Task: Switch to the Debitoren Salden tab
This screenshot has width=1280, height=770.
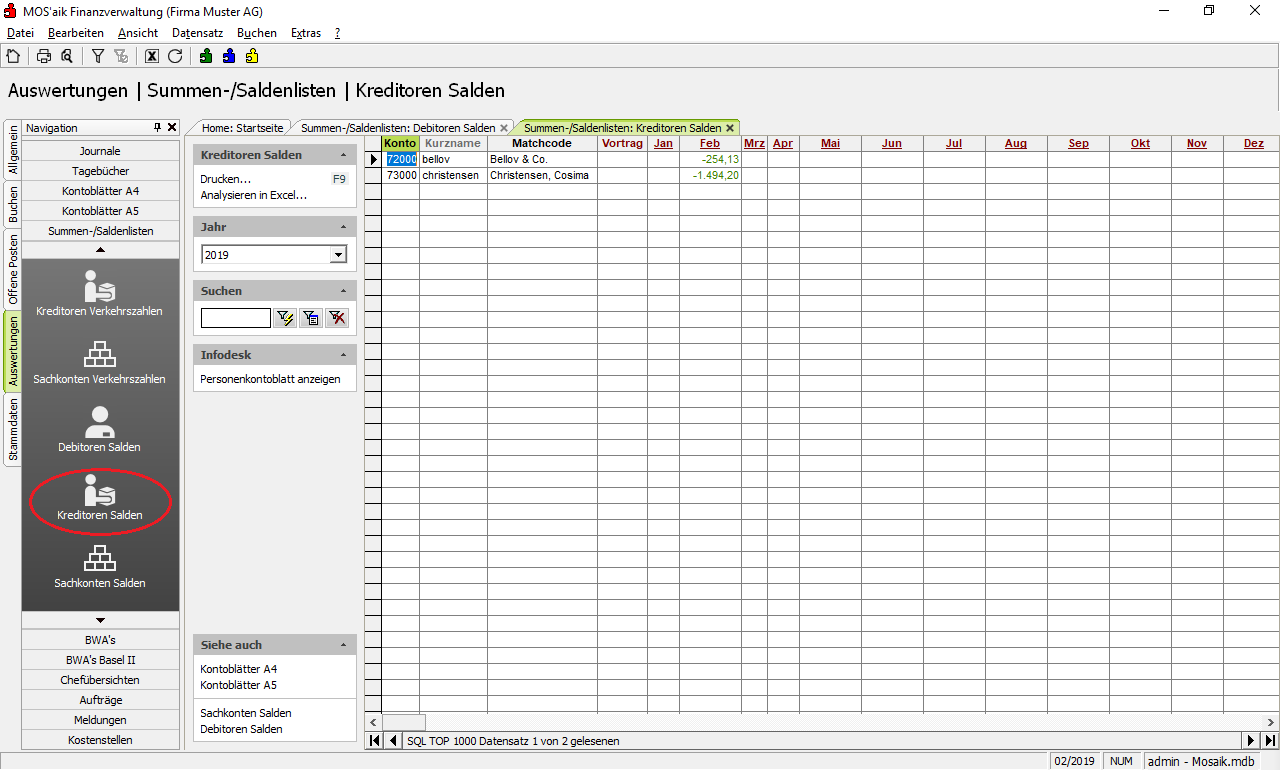Action: (397, 128)
